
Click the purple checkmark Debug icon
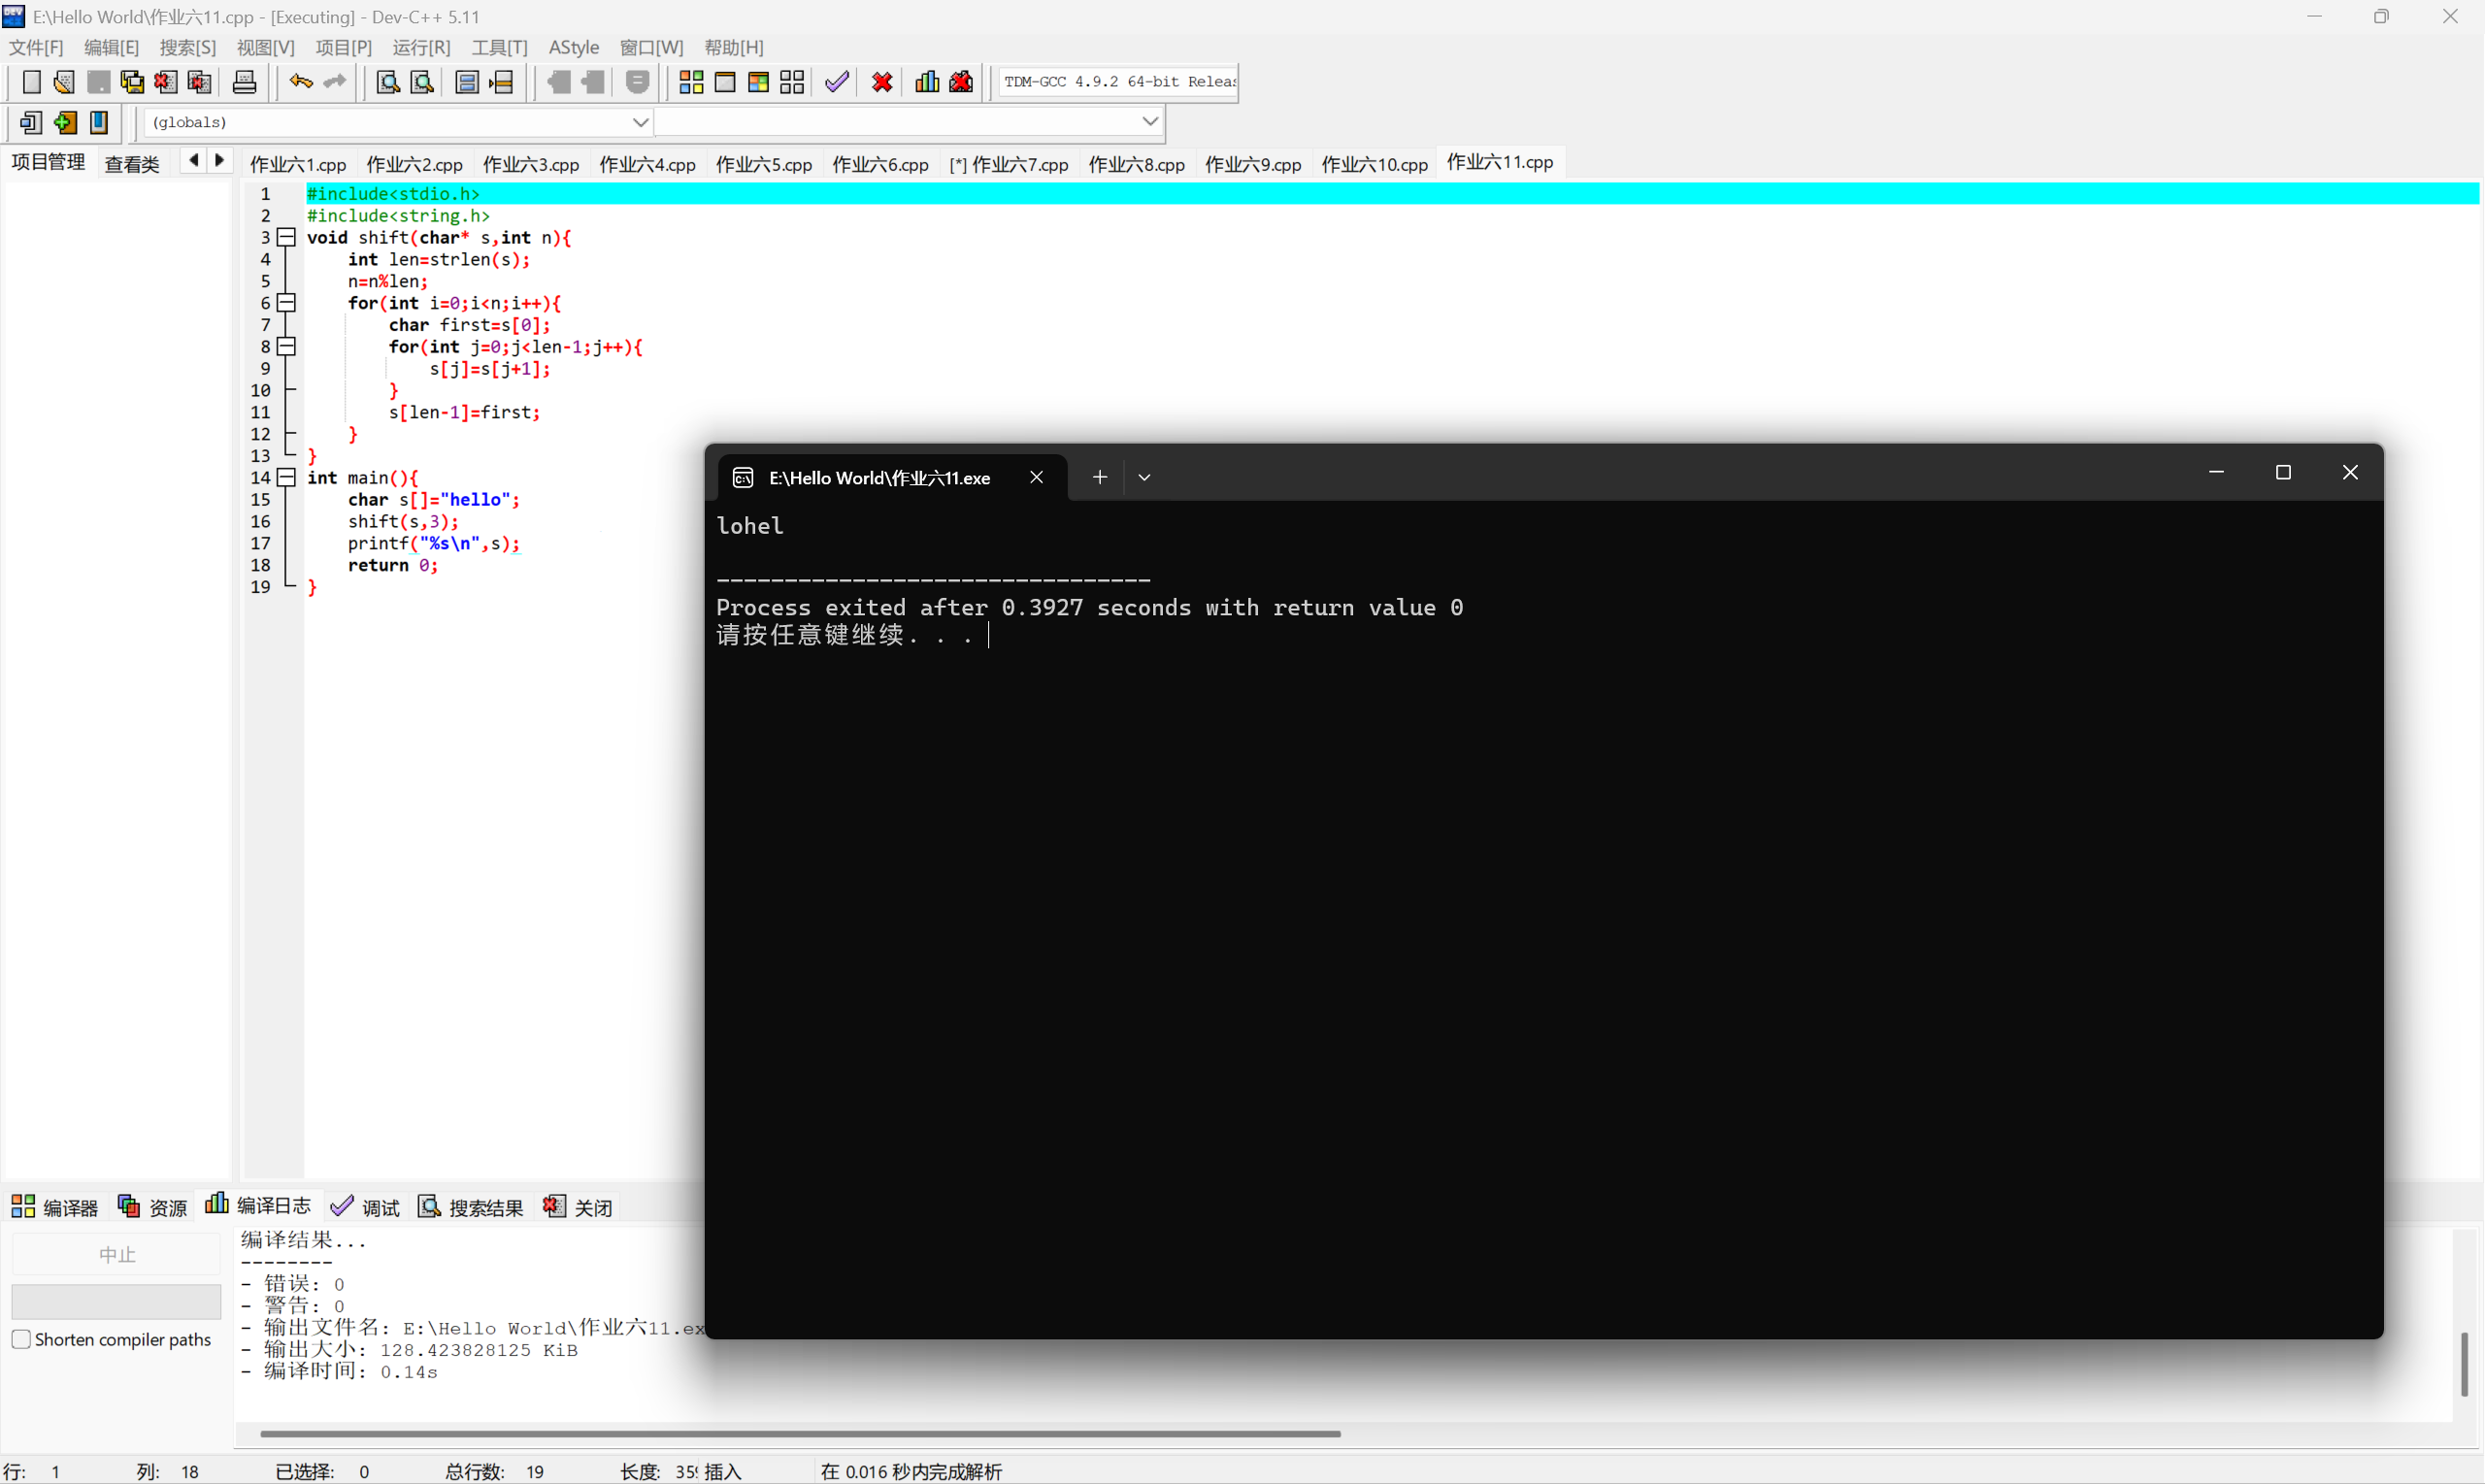pos(837,82)
